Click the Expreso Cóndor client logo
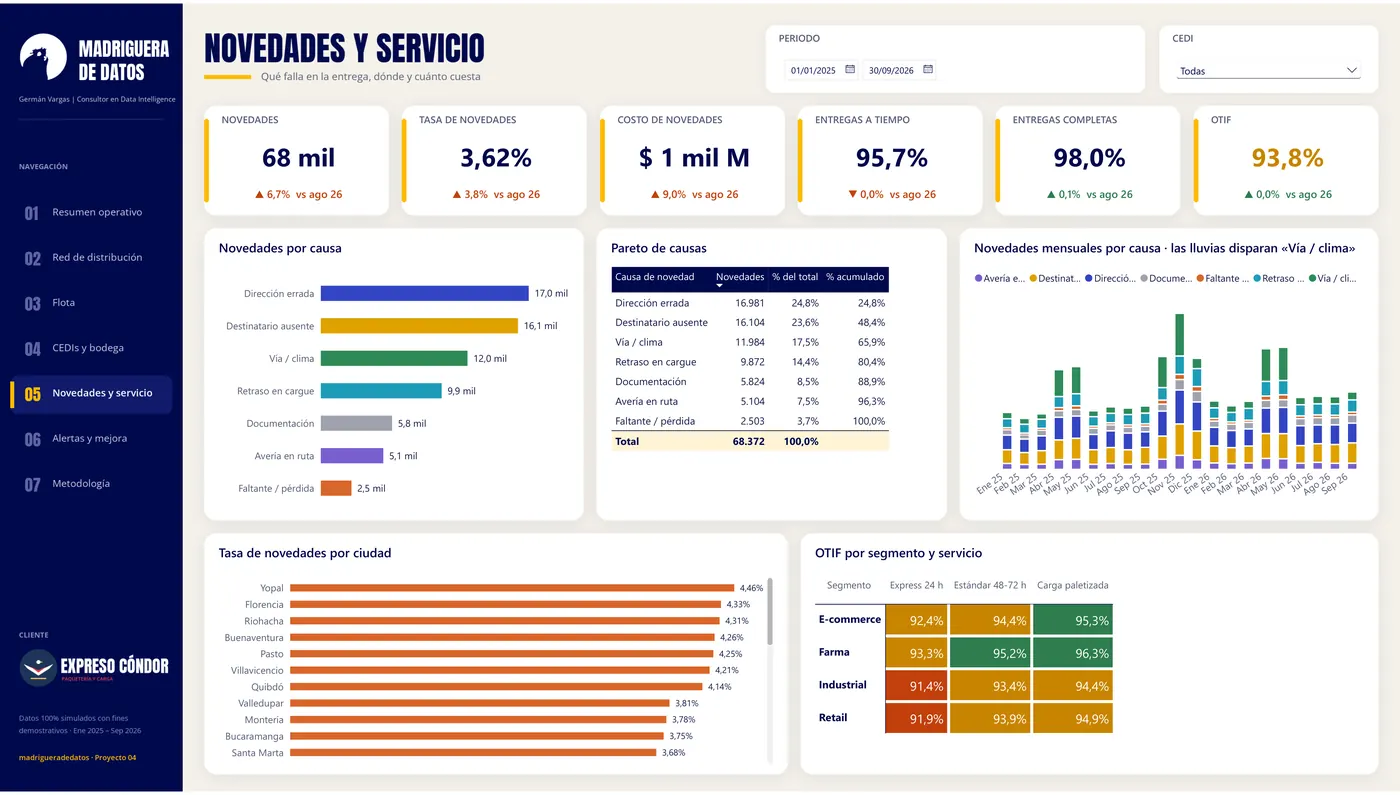1400x795 pixels. coord(95,667)
